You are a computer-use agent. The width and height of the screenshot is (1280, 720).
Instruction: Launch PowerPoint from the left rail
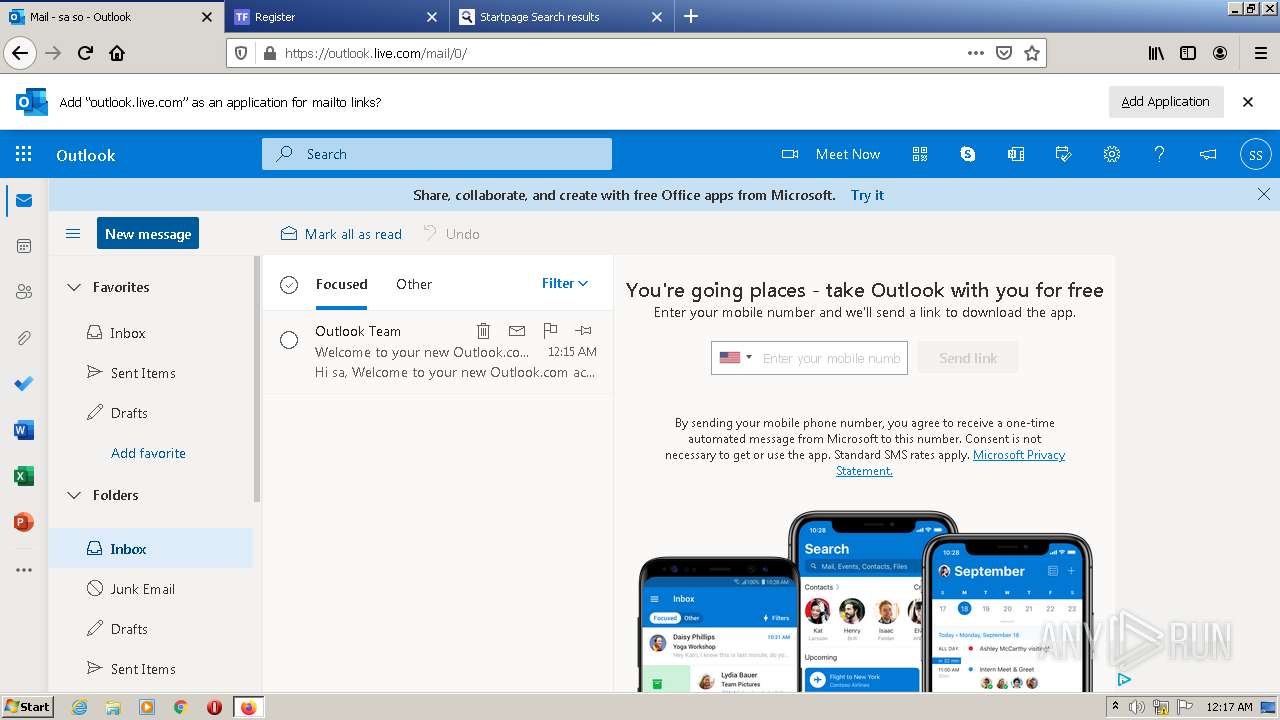pyautogui.click(x=24, y=522)
